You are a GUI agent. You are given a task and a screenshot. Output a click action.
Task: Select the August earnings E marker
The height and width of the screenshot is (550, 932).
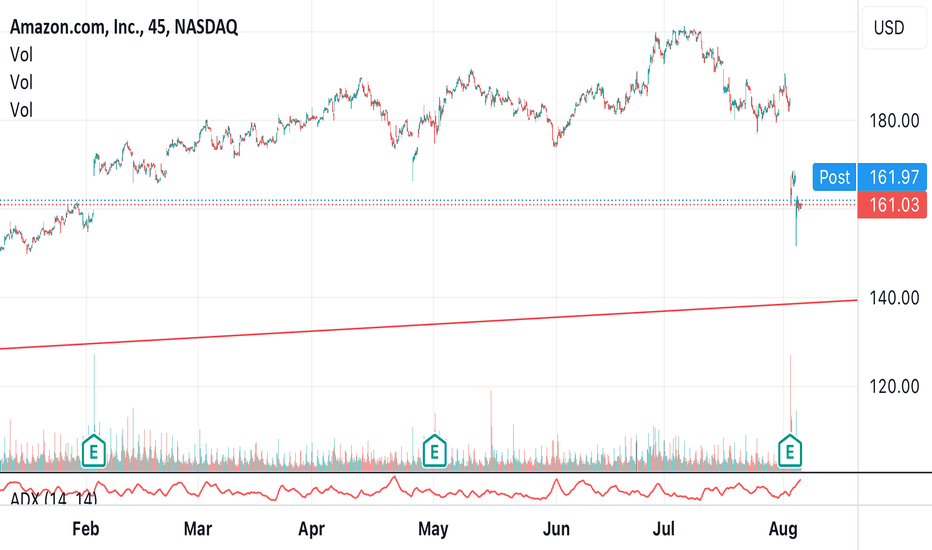[790, 451]
